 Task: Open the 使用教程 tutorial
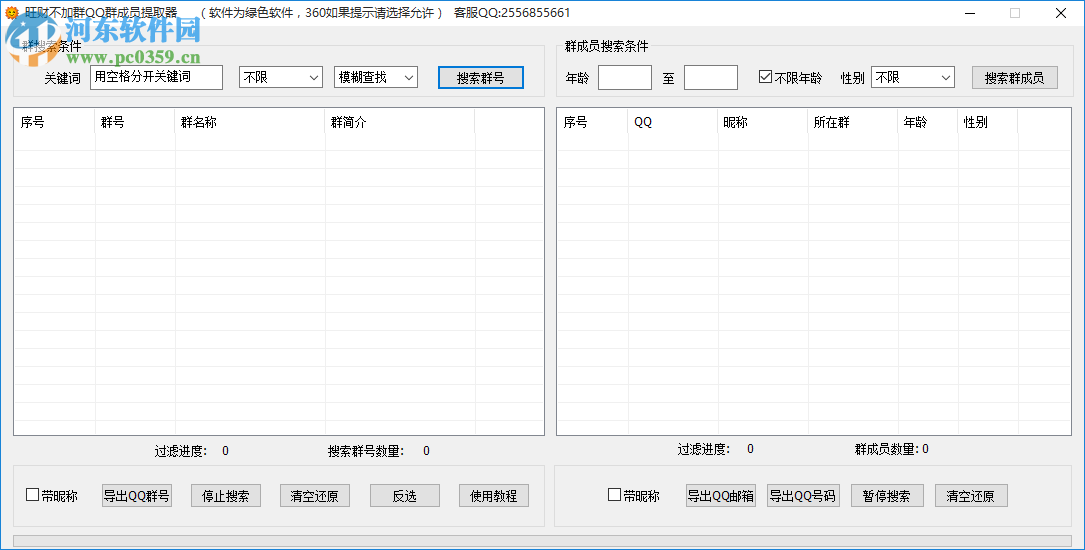[494, 495]
